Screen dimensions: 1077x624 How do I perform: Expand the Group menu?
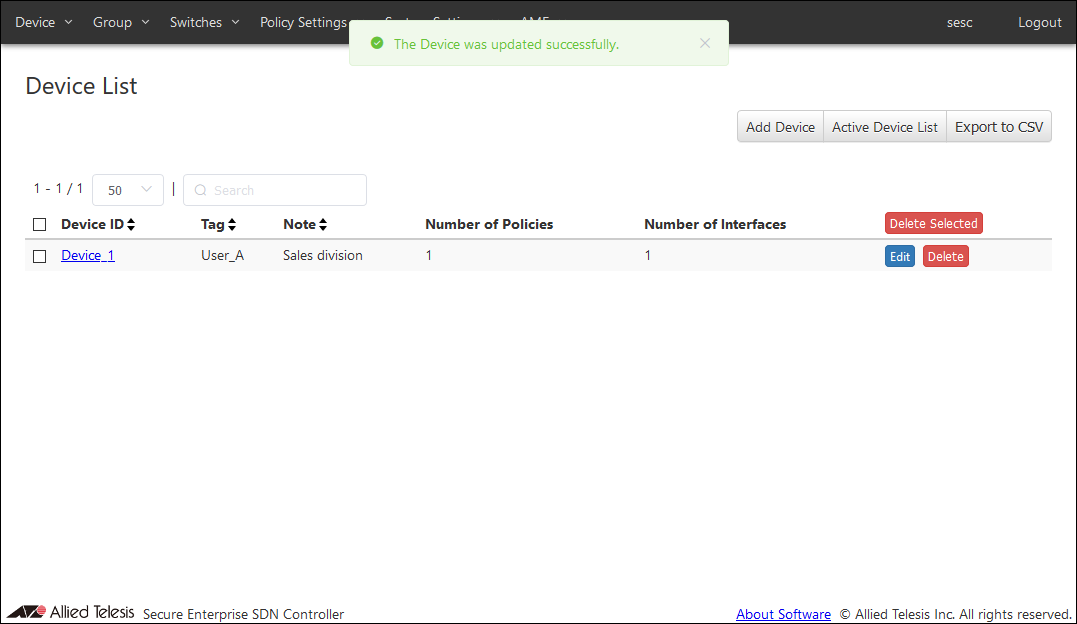121,22
